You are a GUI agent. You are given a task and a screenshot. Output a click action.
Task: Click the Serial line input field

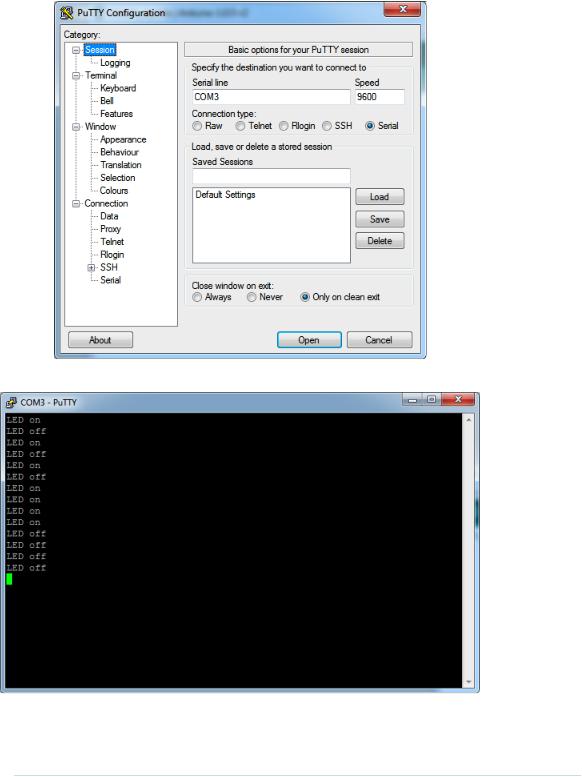pyautogui.click(x=271, y=97)
